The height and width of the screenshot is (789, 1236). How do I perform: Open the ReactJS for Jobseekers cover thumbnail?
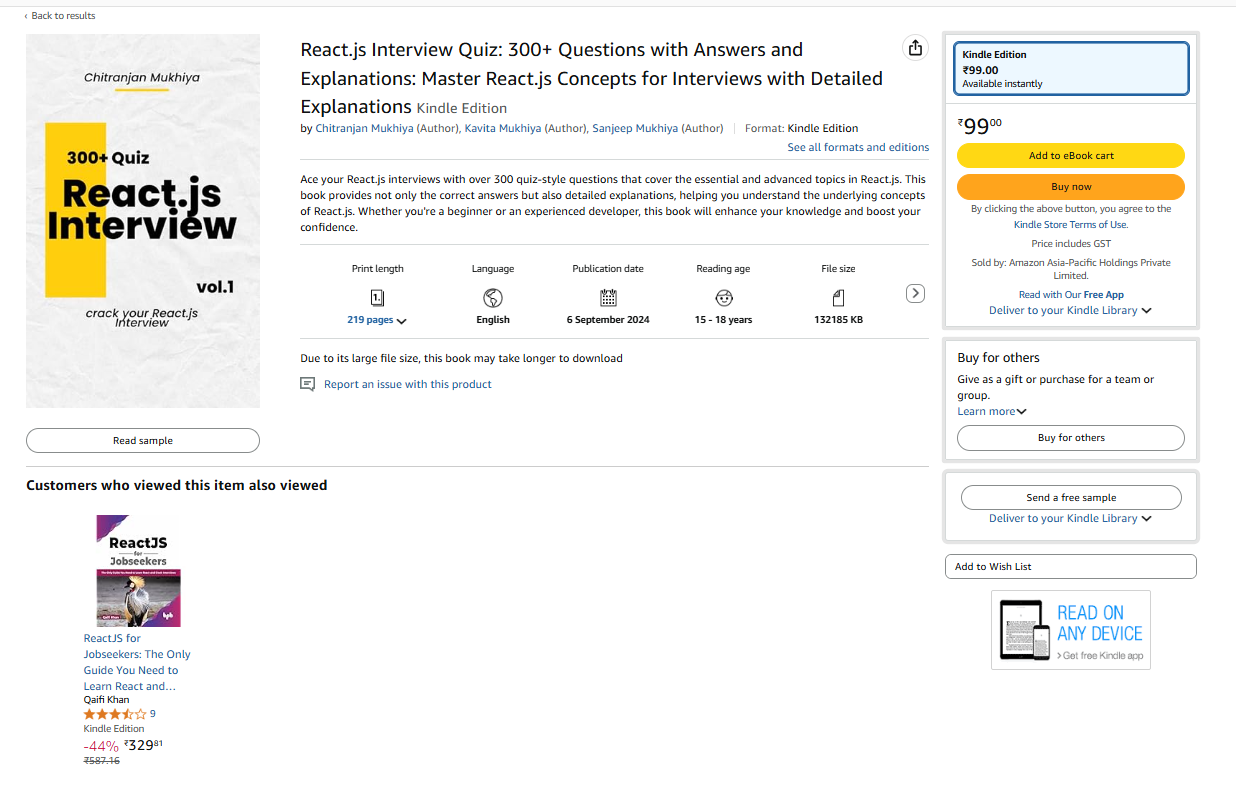point(138,571)
